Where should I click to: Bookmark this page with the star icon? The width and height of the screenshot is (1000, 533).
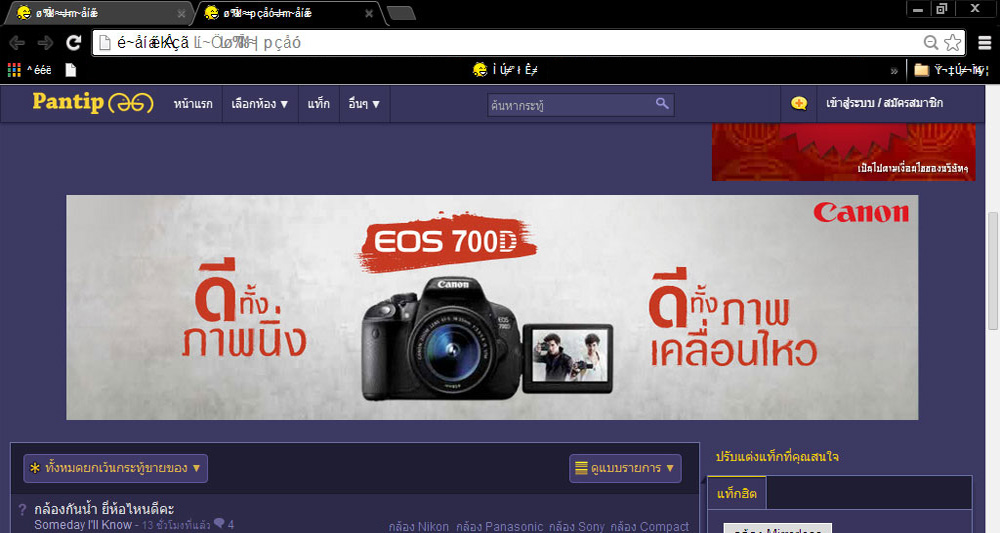point(953,43)
